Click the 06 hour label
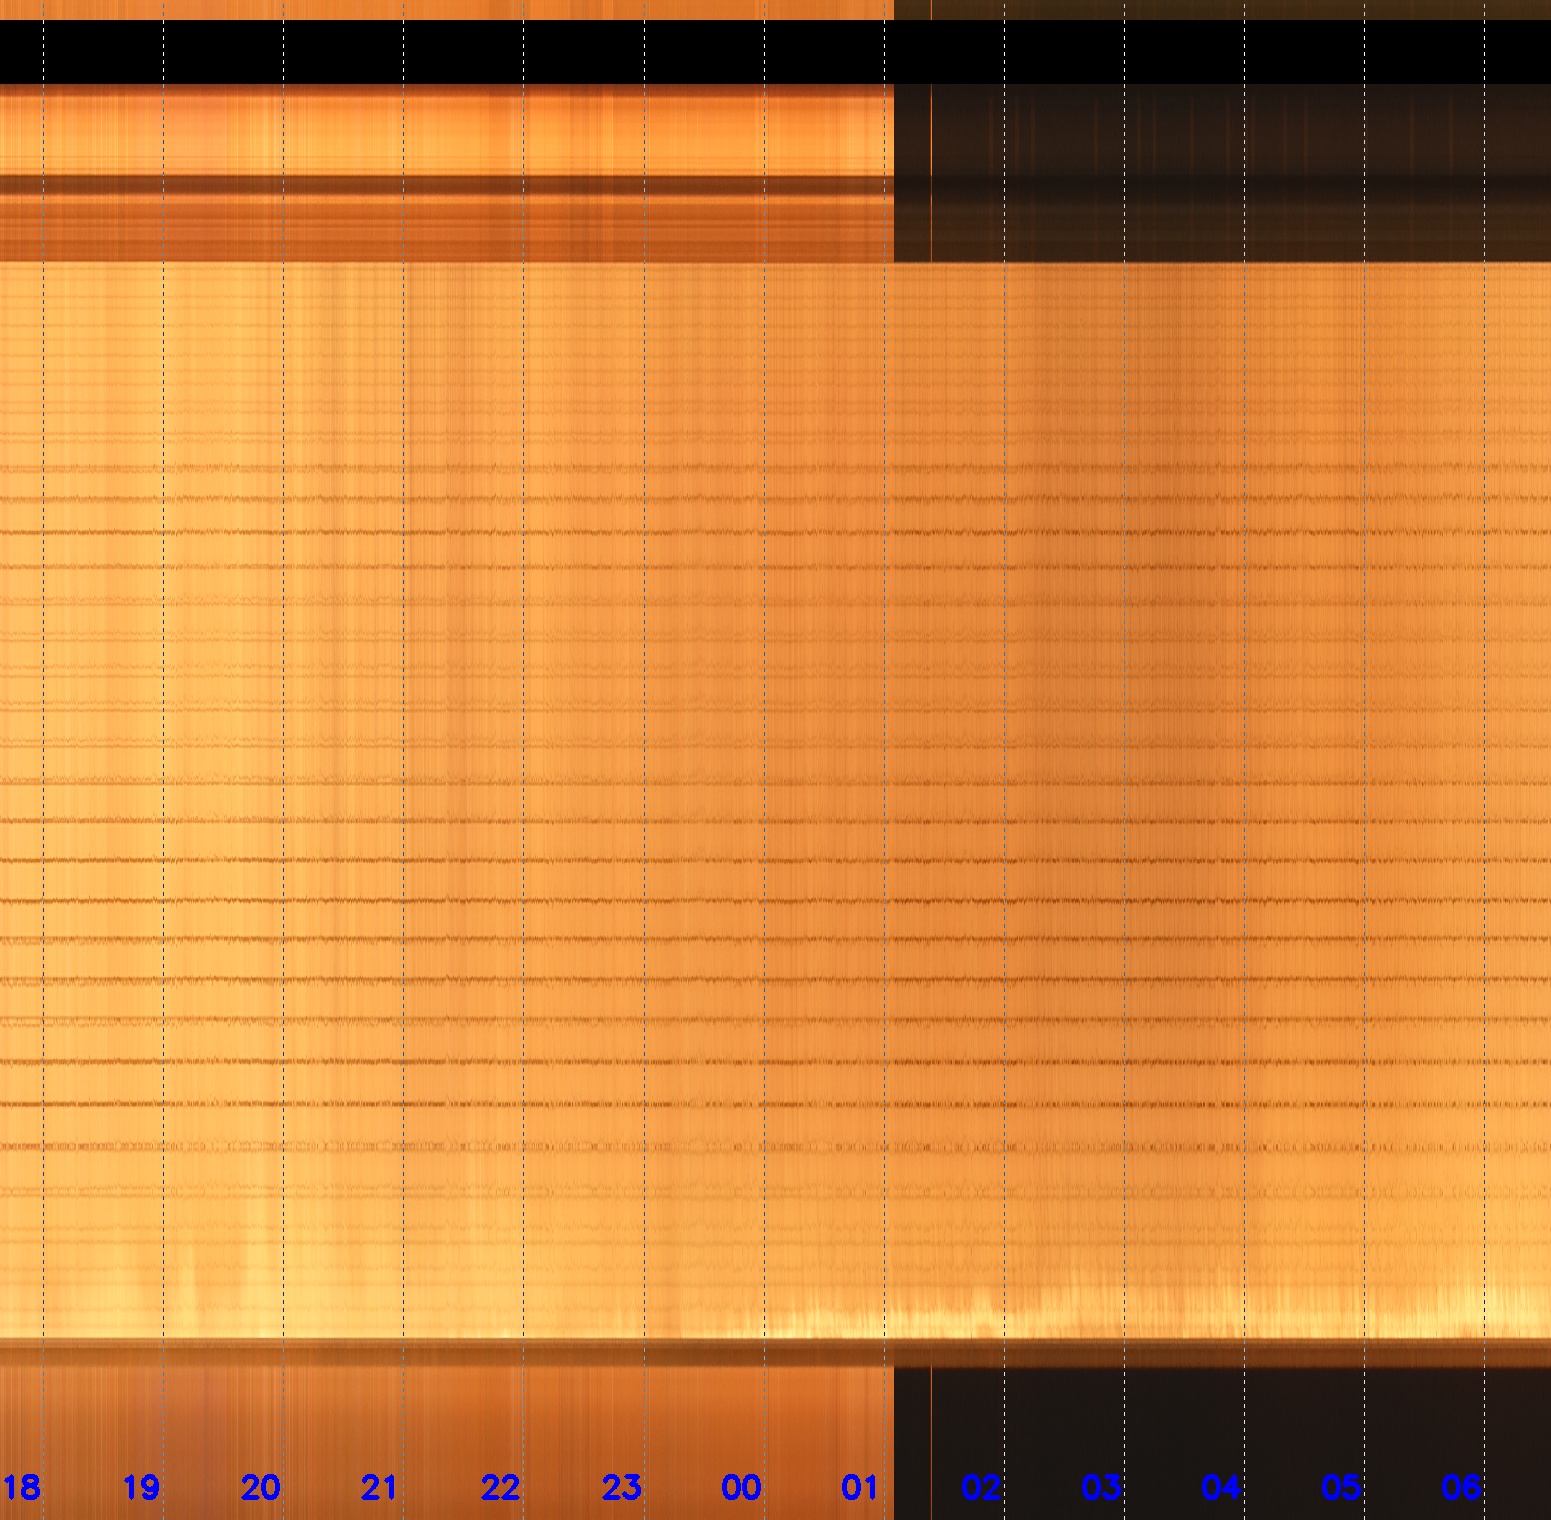Viewport: 1551px width, 1520px height. pyautogui.click(x=1461, y=1487)
